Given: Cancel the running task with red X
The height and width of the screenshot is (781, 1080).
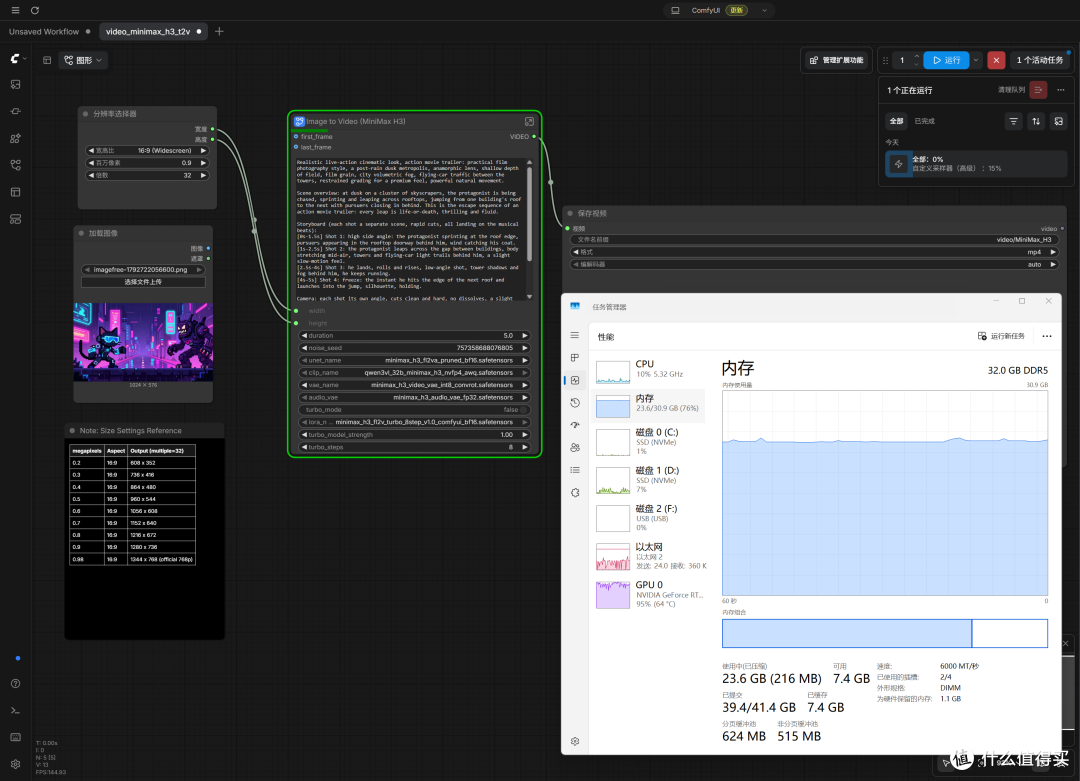Looking at the screenshot, I should [996, 60].
